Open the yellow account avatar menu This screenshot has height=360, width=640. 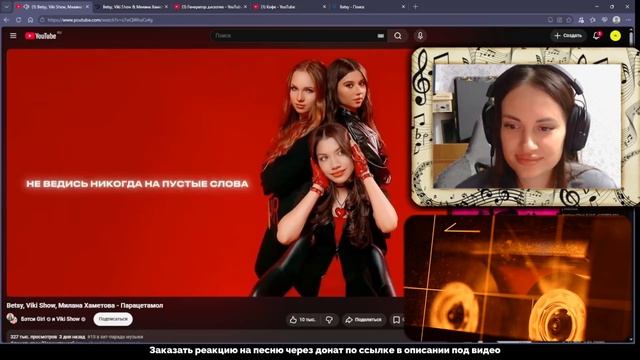(x=615, y=36)
